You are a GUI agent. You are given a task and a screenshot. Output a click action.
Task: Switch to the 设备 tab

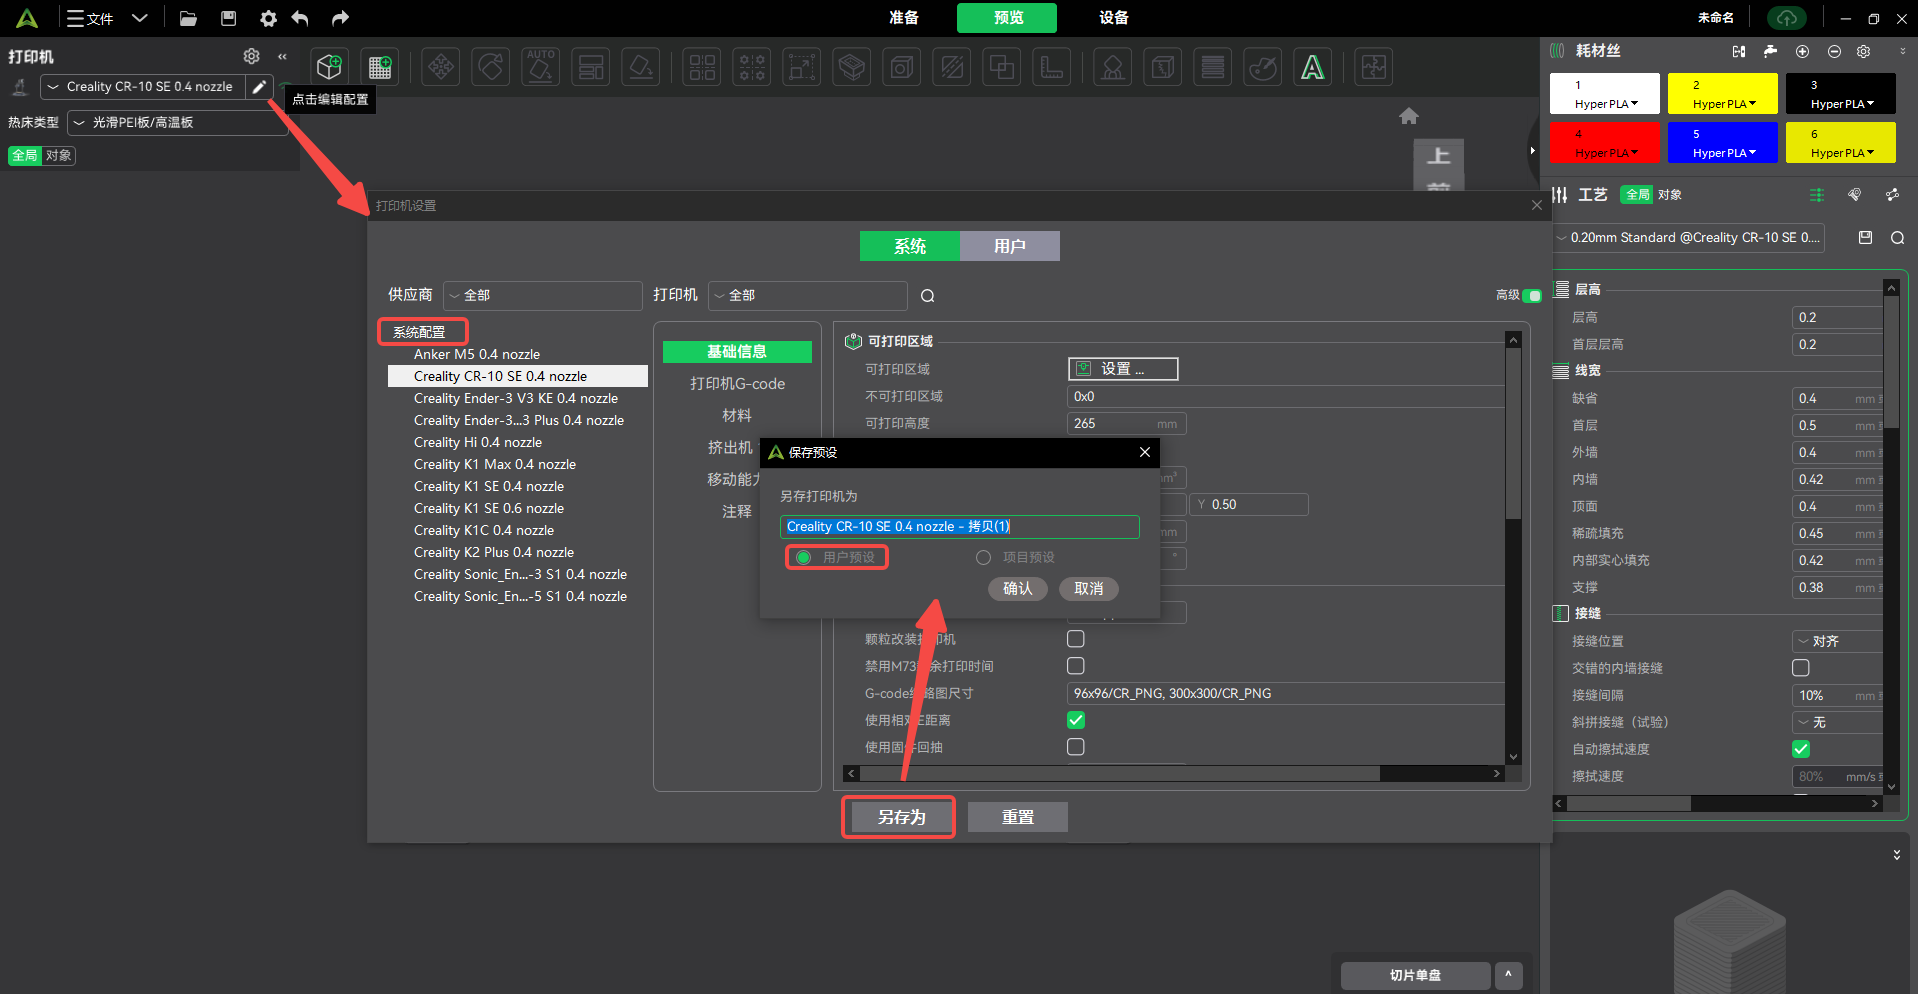tap(1113, 18)
